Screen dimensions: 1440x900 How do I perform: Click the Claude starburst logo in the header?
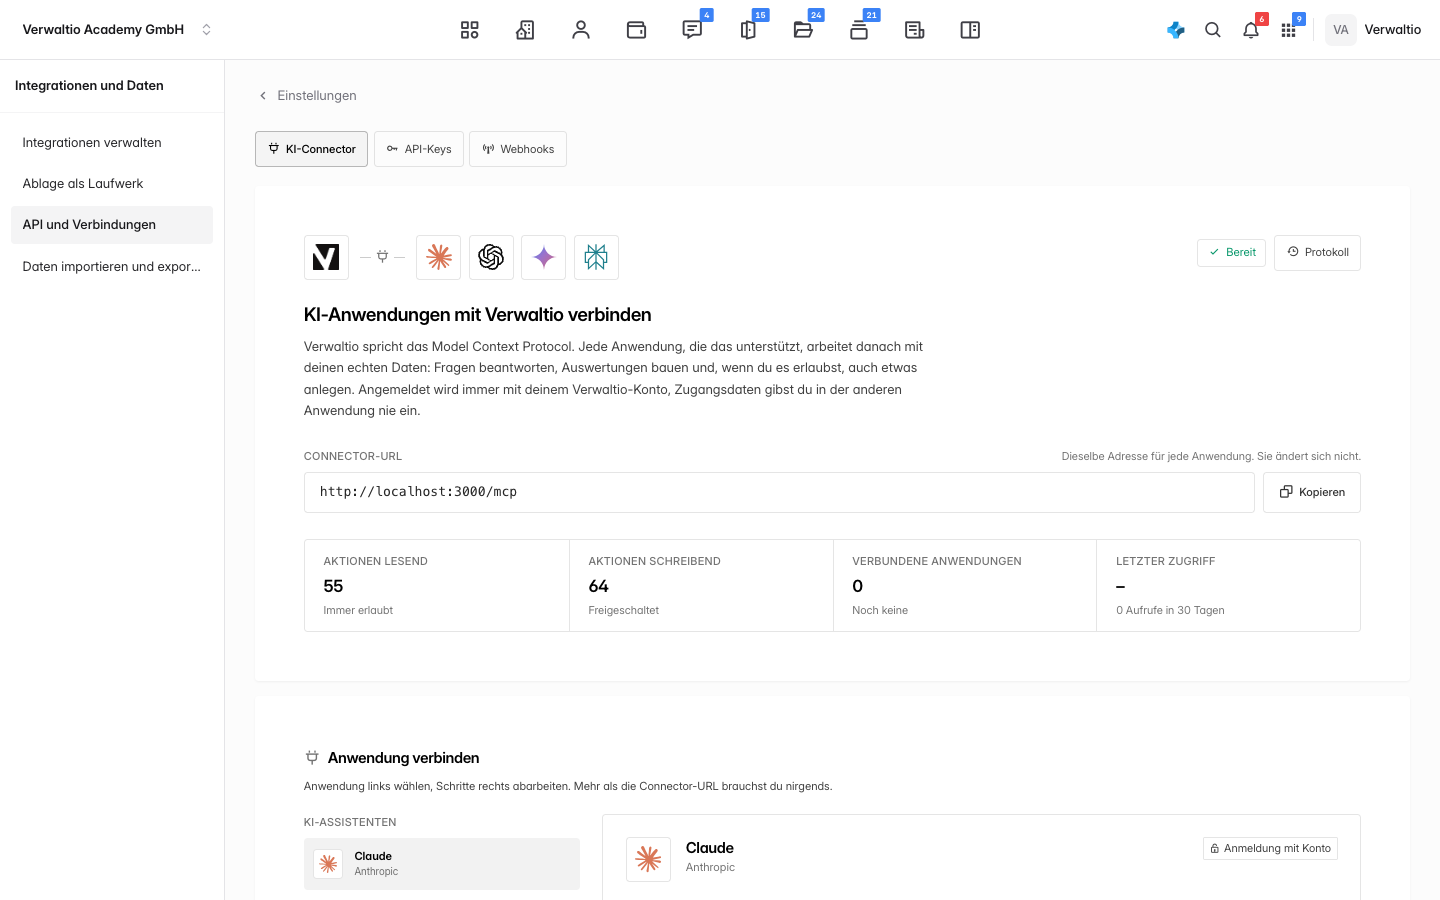click(439, 257)
